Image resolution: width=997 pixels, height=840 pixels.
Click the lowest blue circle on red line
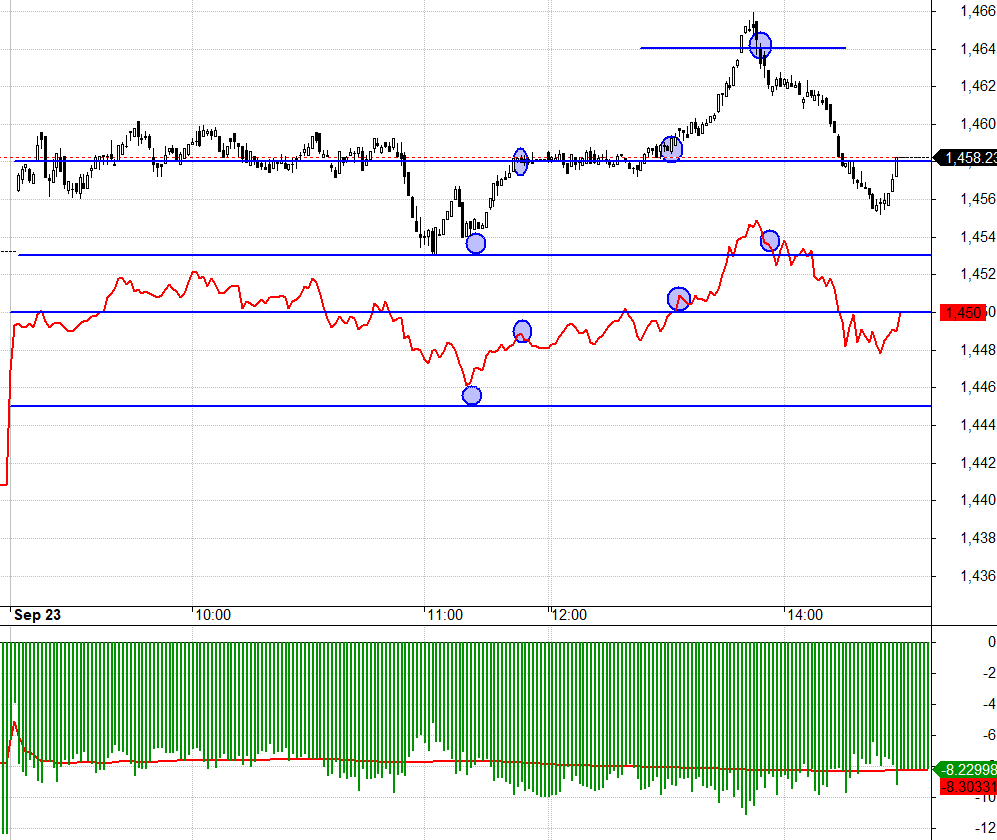[472, 396]
